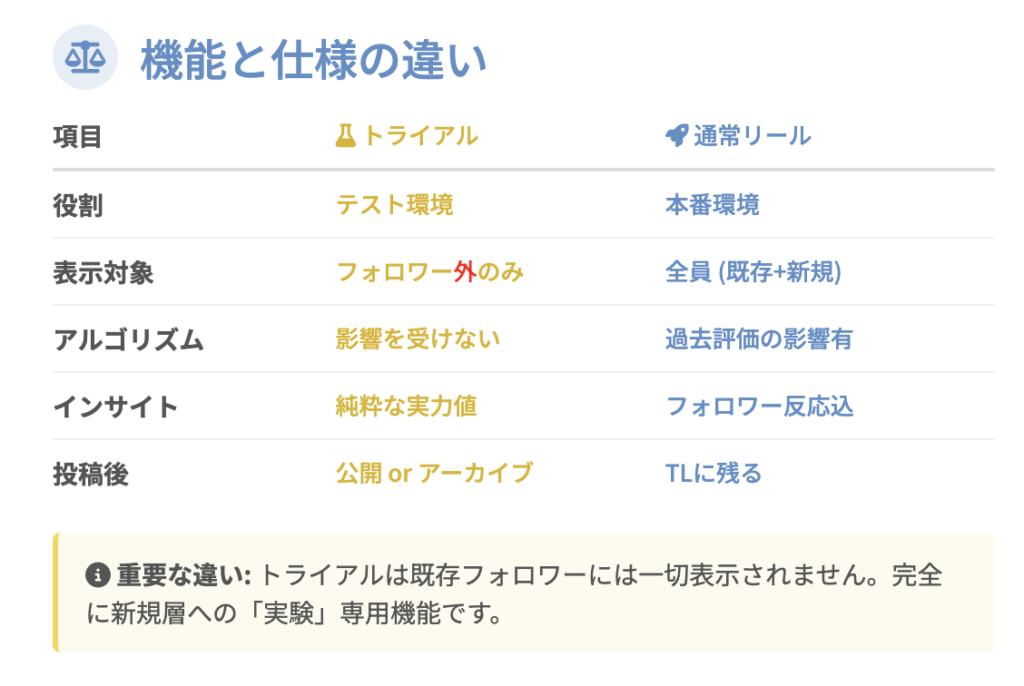Click the 項目 column header
The image size is (1024, 686).
tap(78, 137)
